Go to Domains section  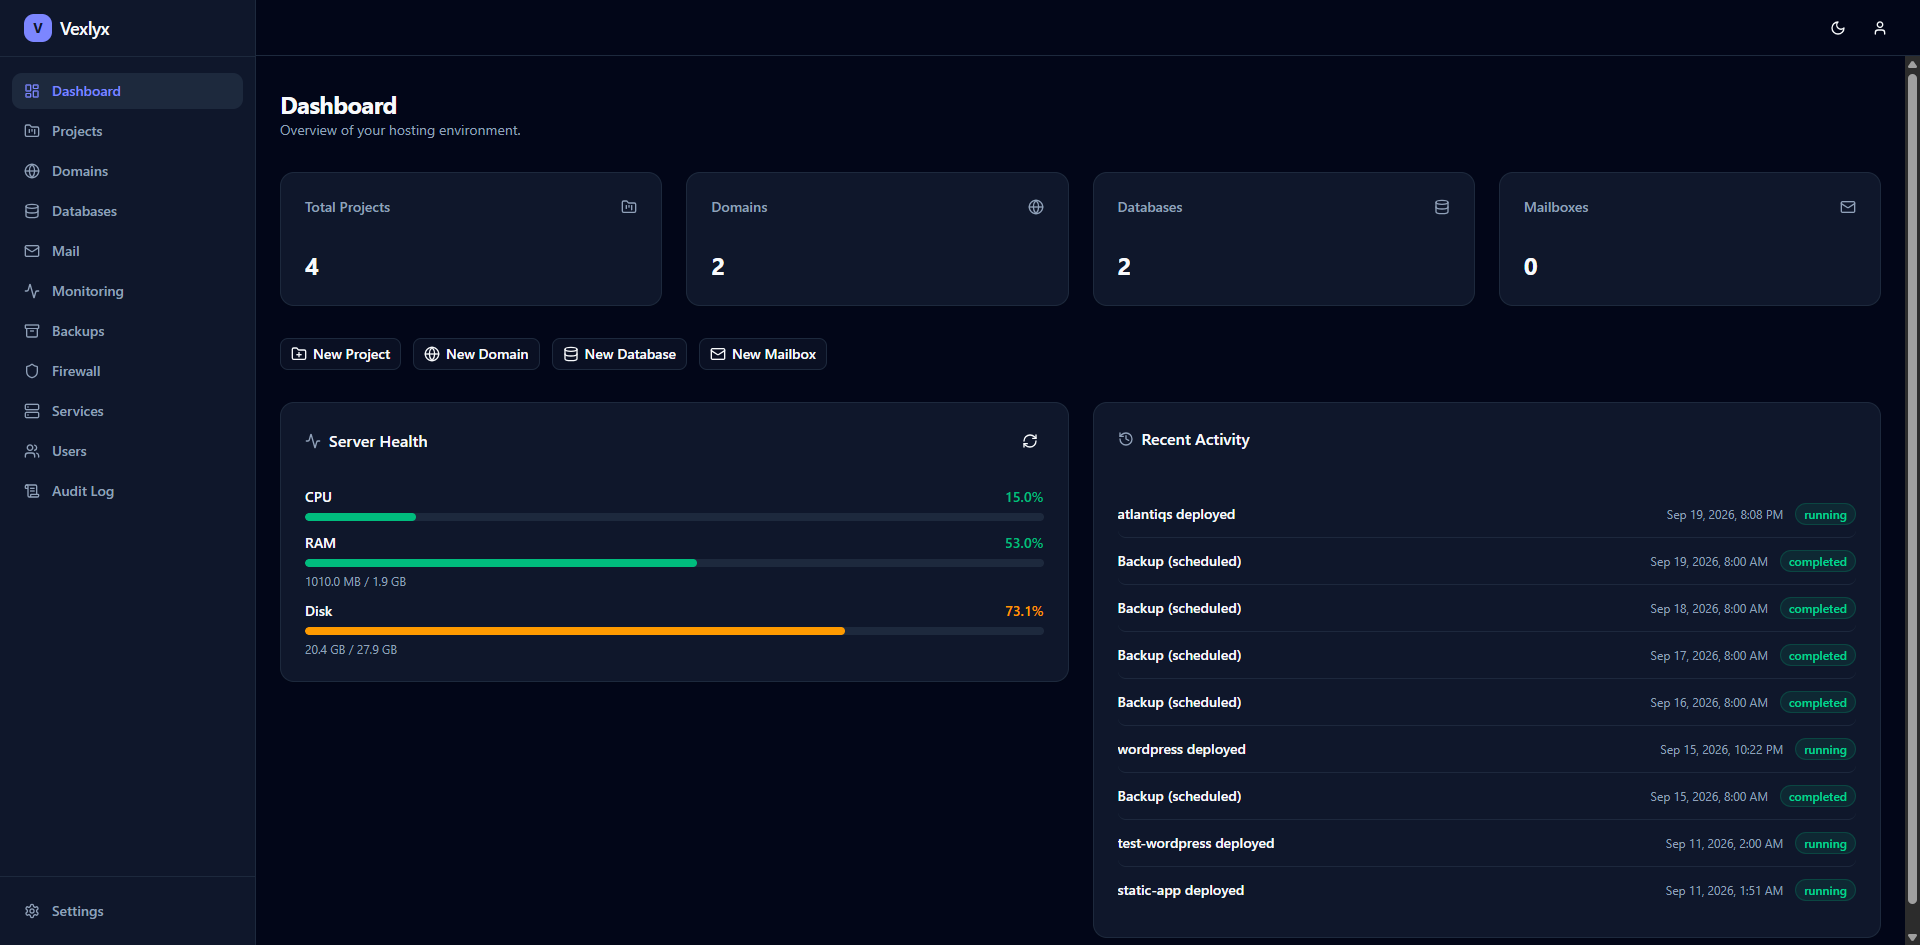pos(127,171)
